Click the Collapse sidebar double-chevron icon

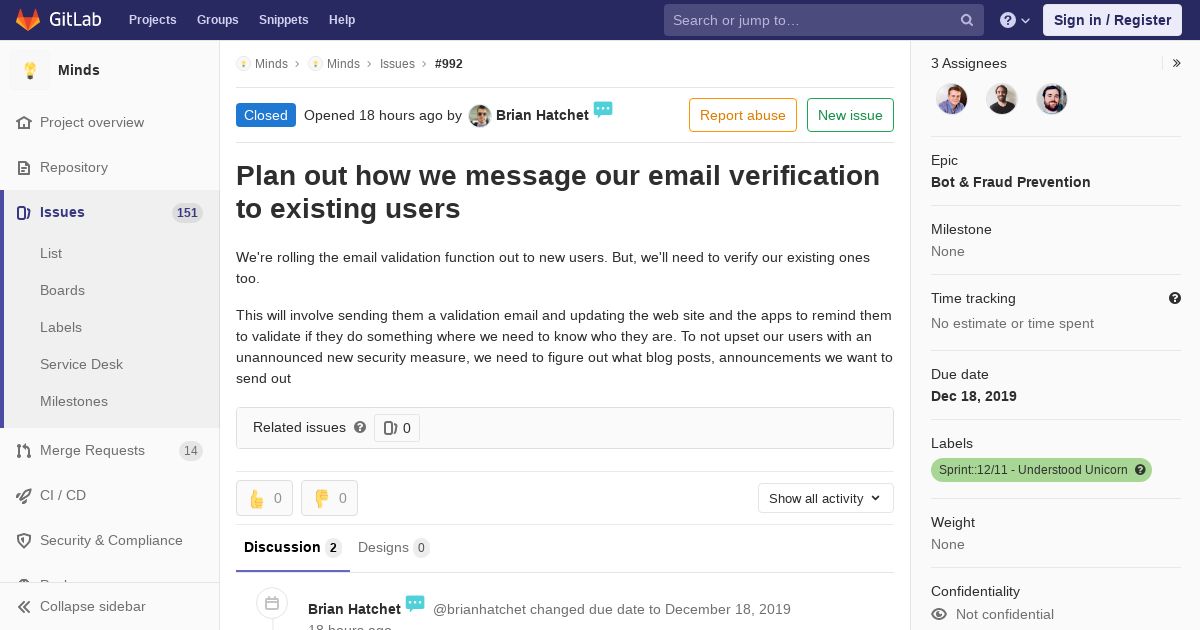(24, 606)
